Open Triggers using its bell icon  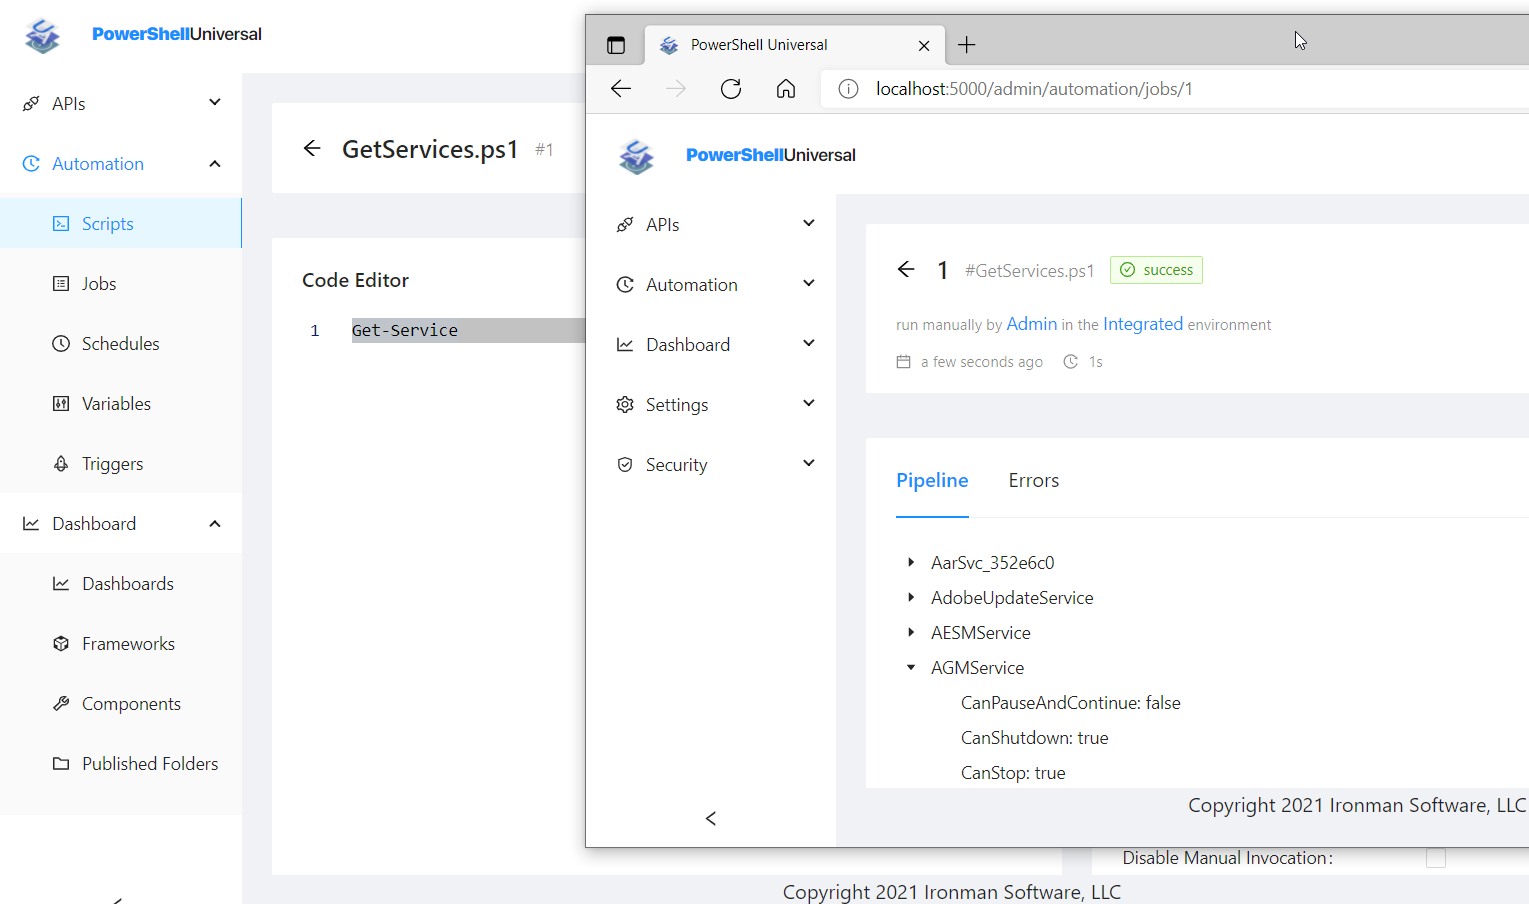click(x=60, y=463)
